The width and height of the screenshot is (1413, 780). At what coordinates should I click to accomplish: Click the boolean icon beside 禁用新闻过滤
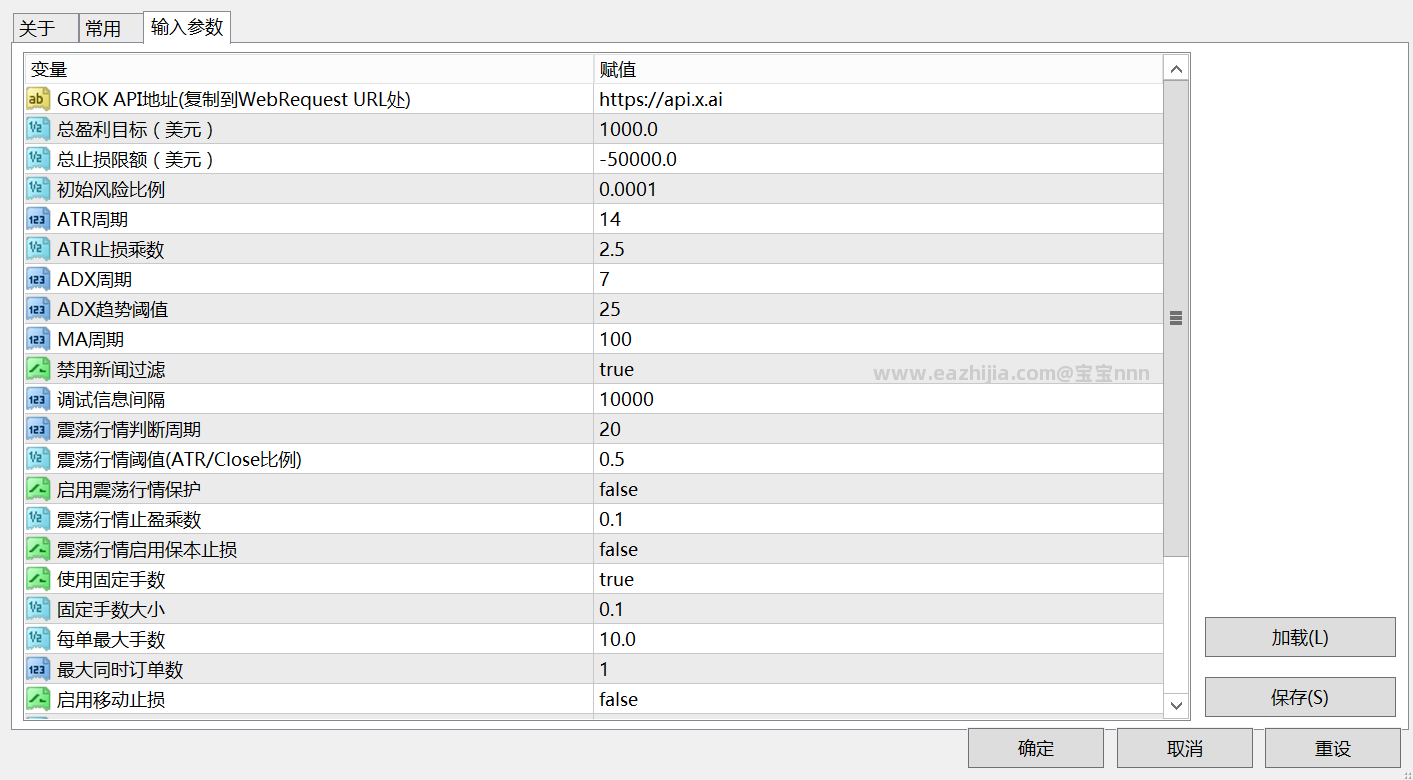click(x=38, y=369)
